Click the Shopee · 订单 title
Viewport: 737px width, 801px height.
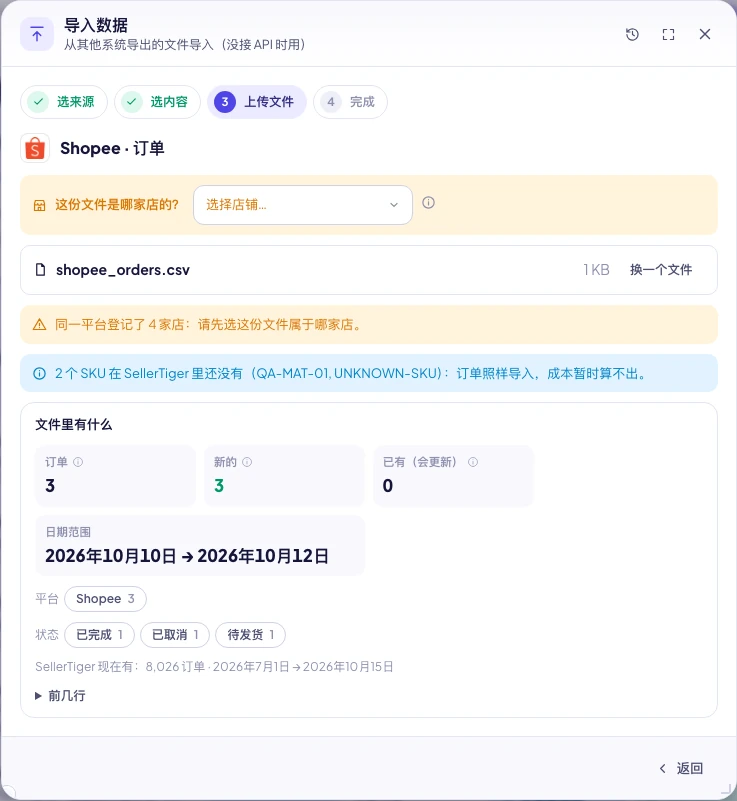112,148
